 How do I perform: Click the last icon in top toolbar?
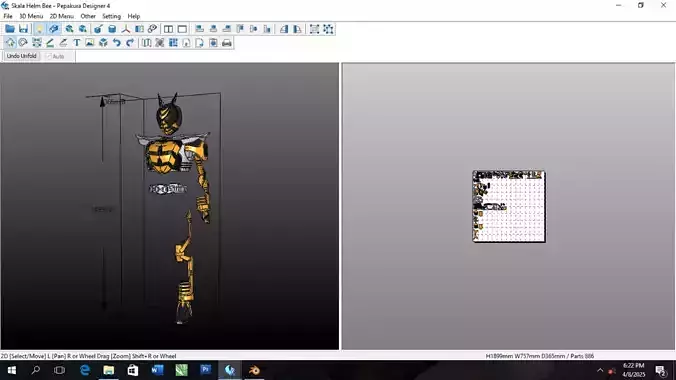[x=328, y=29]
